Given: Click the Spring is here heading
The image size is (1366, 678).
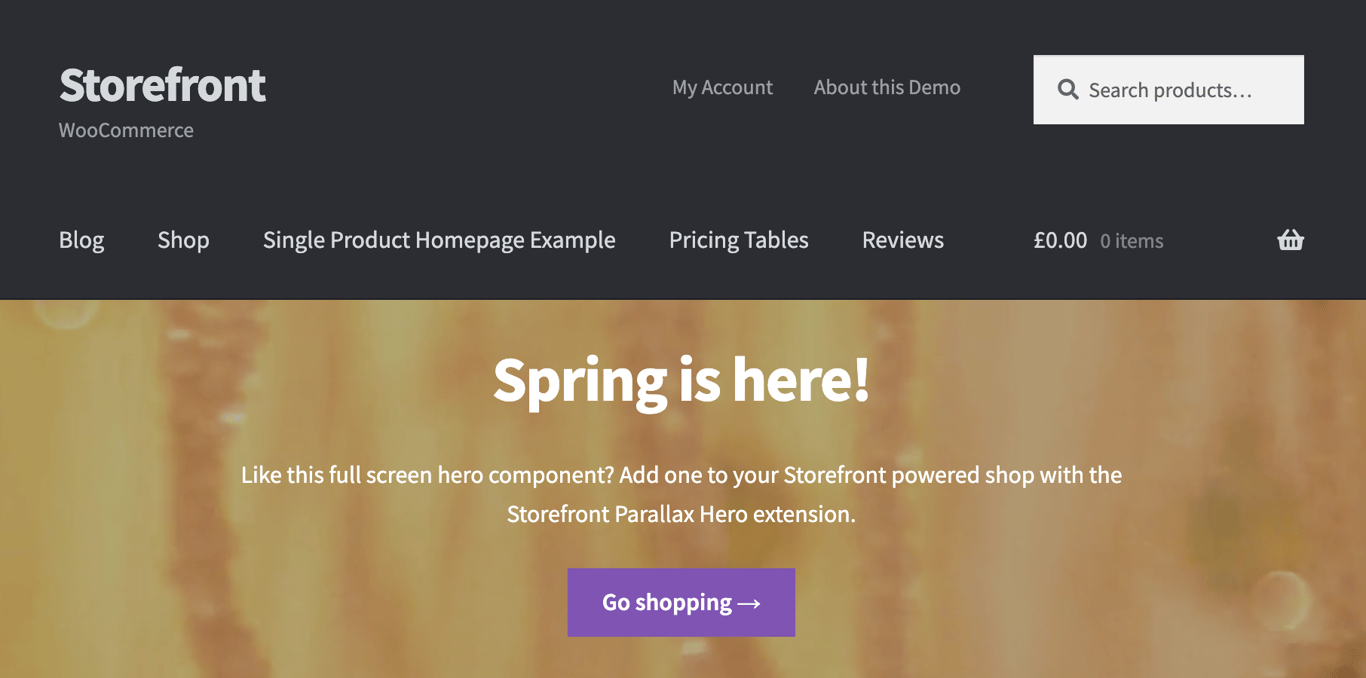Looking at the screenshot, I should (681, 380).
